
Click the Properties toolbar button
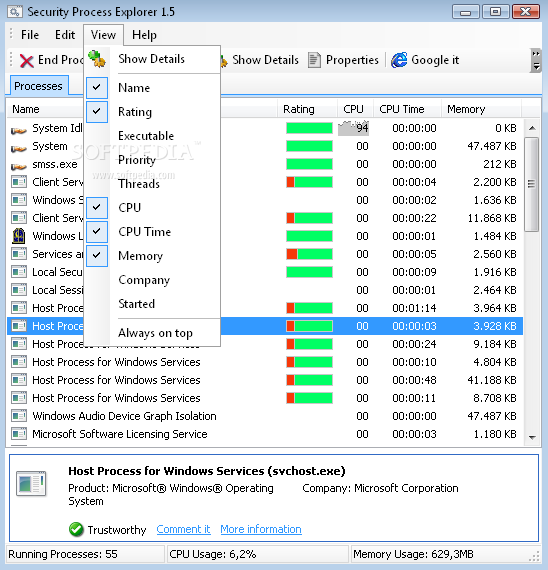(x=344, y=60)
